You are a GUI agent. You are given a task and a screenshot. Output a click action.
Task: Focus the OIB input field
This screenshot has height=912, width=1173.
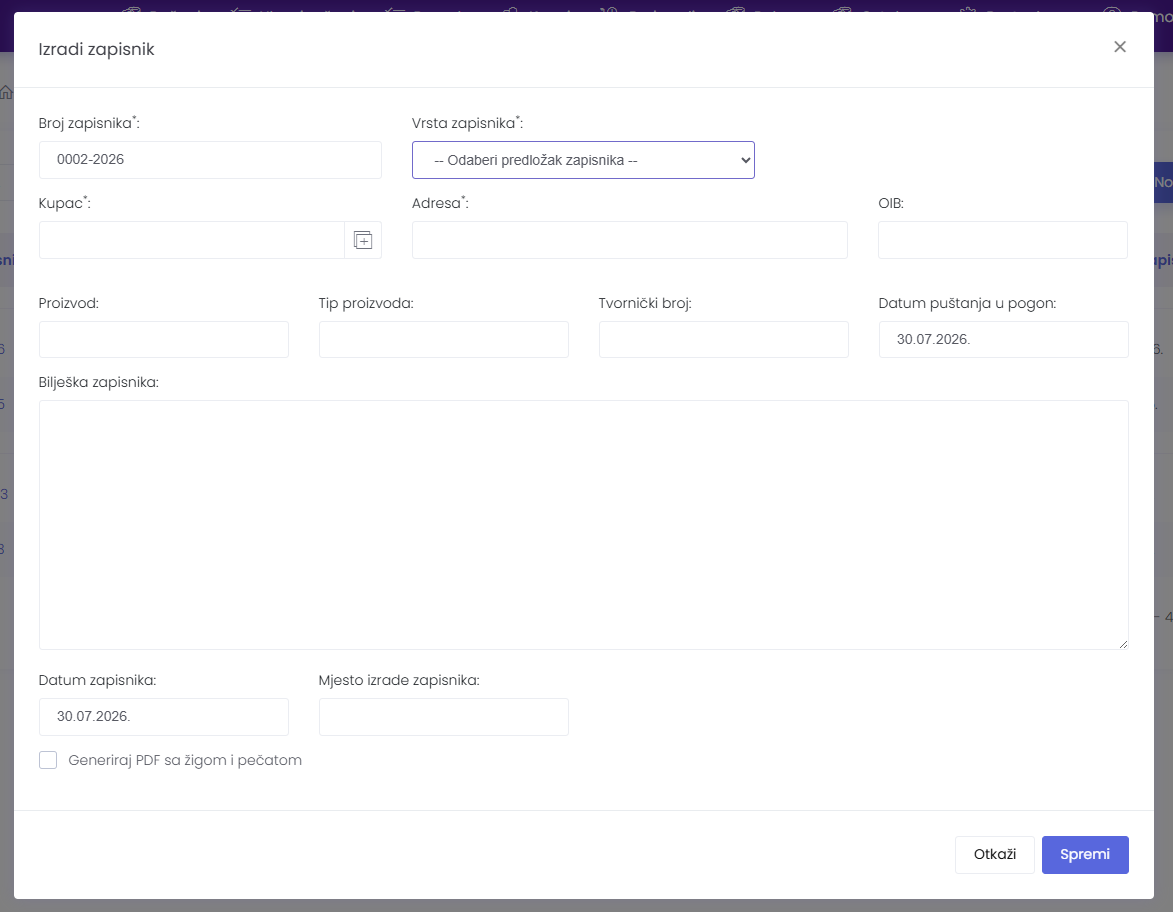click(x=1002, y=240)
